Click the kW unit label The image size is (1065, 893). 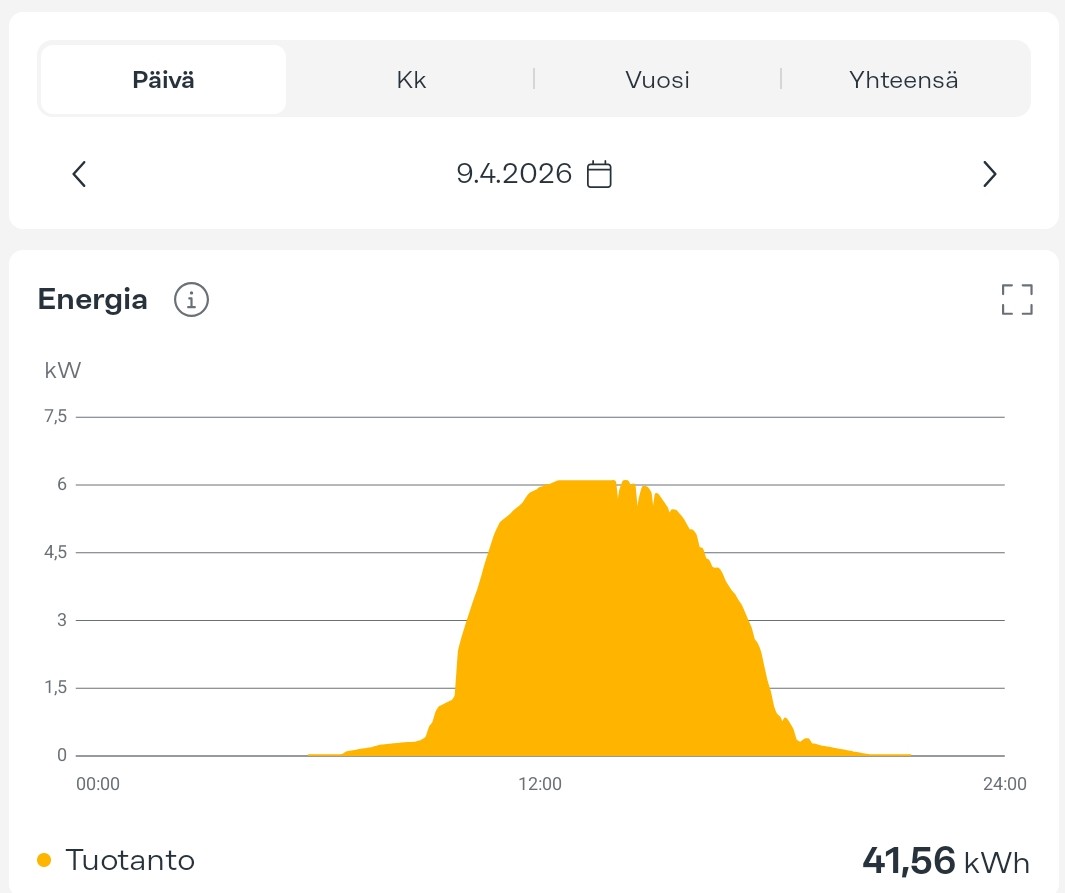tap(62, 371)
